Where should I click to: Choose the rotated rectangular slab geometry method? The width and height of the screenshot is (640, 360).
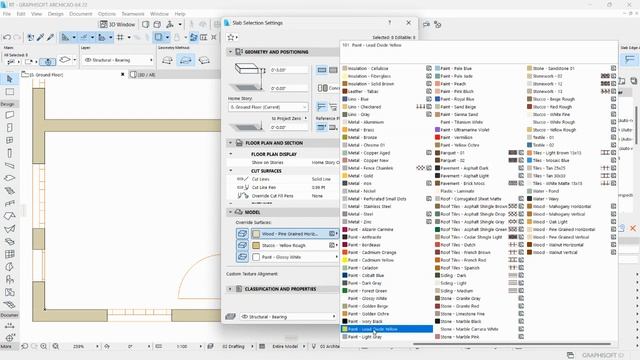[204, 60]
